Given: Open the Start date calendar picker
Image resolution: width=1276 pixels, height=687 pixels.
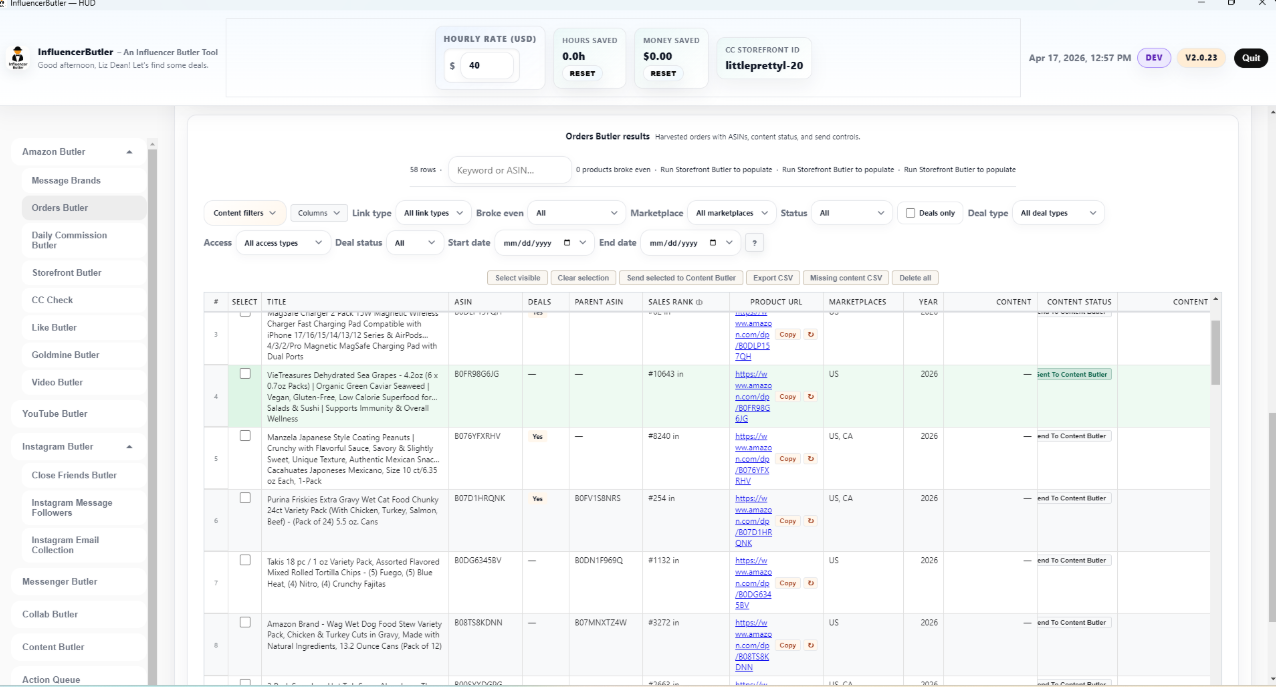Looking at the screenshot, I should (x=567, y=243).
